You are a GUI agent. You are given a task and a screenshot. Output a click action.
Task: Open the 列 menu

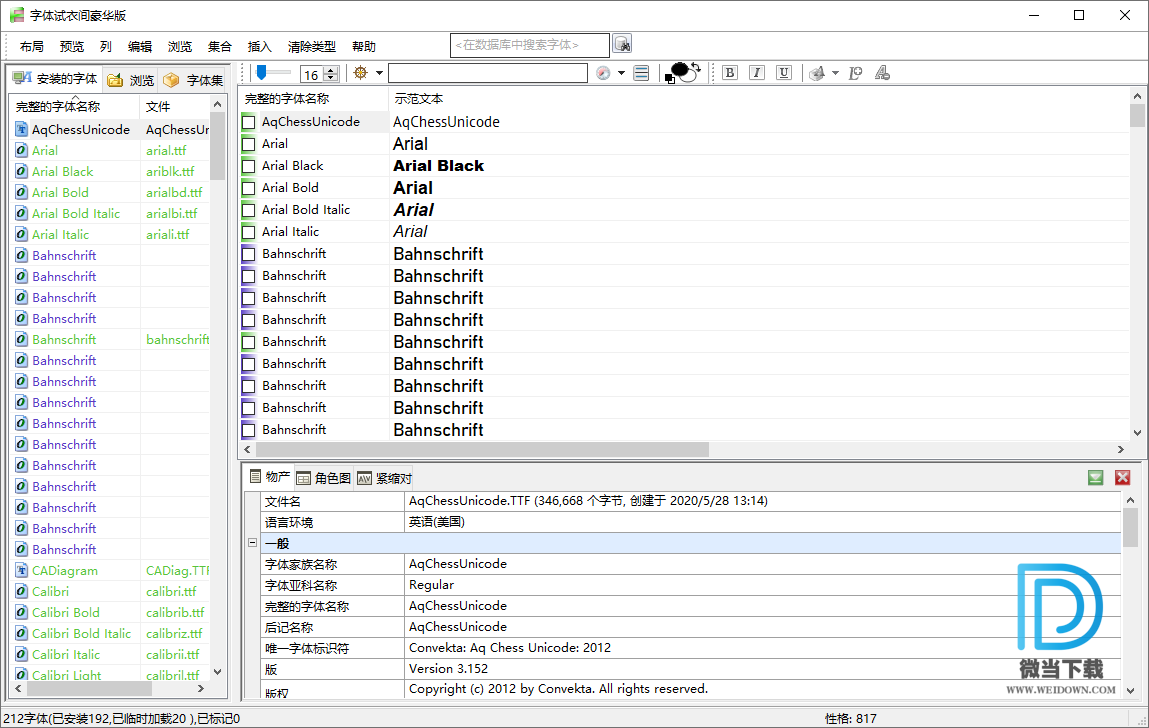pyautogui.click(x=106, y=46)
